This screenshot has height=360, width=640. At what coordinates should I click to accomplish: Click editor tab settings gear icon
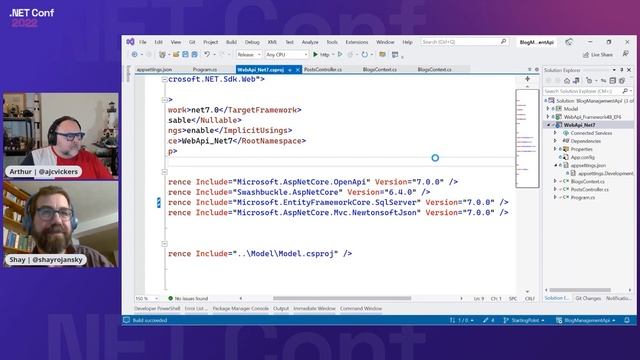tap(537, 70)
